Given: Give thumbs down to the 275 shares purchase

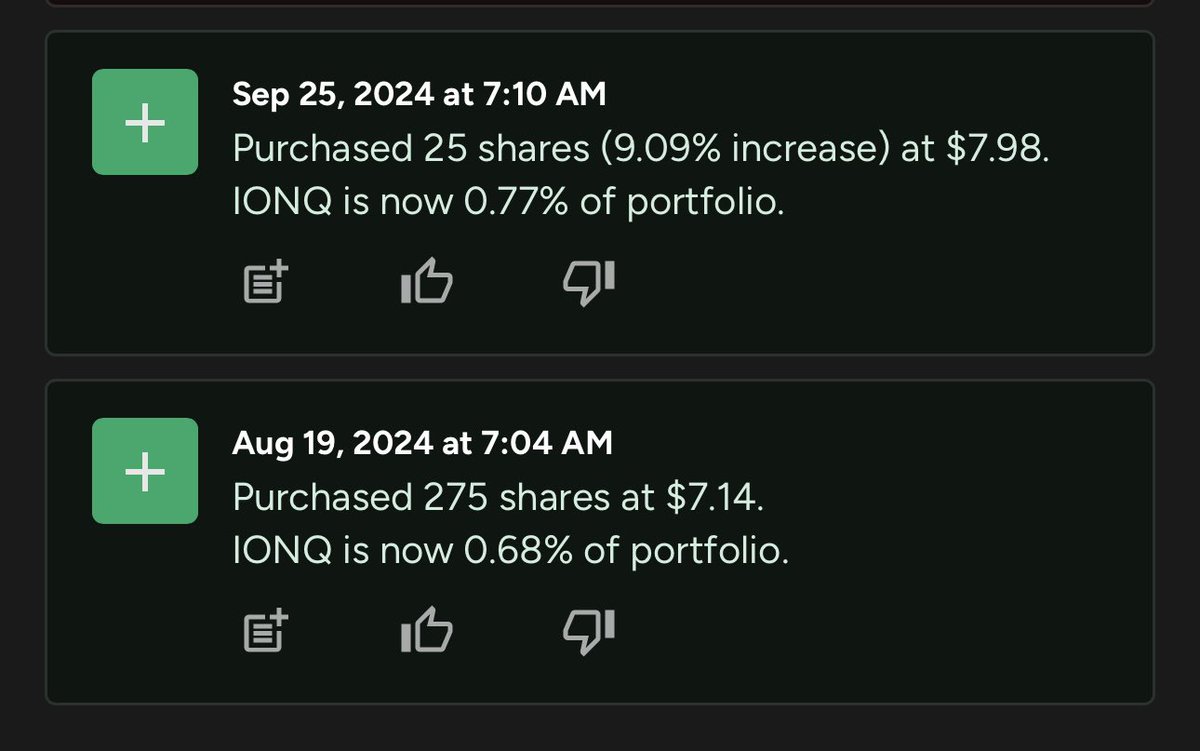Looking at the screenshot, I should click(589, 631).
